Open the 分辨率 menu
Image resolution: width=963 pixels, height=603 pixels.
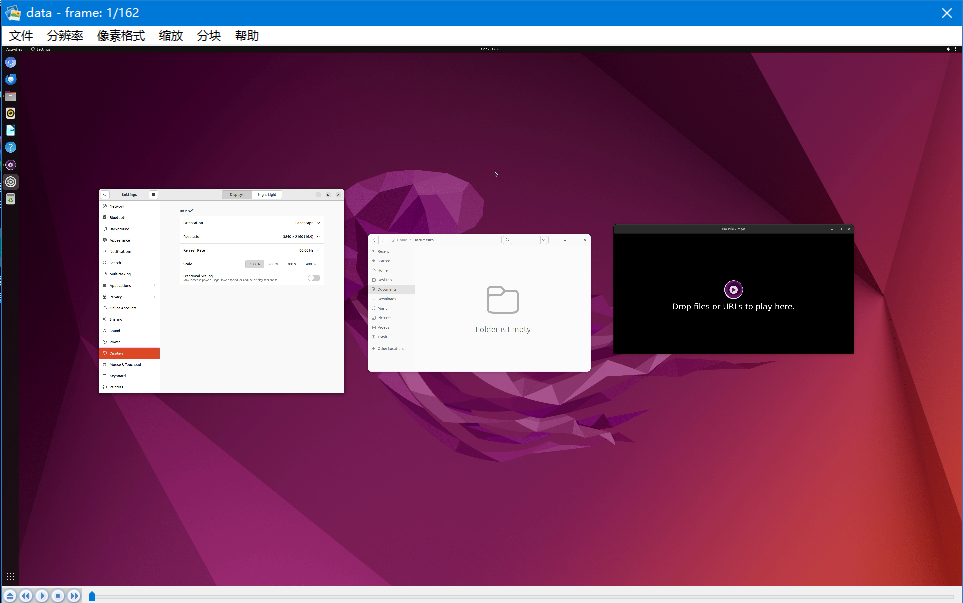[x=65, y=36]
